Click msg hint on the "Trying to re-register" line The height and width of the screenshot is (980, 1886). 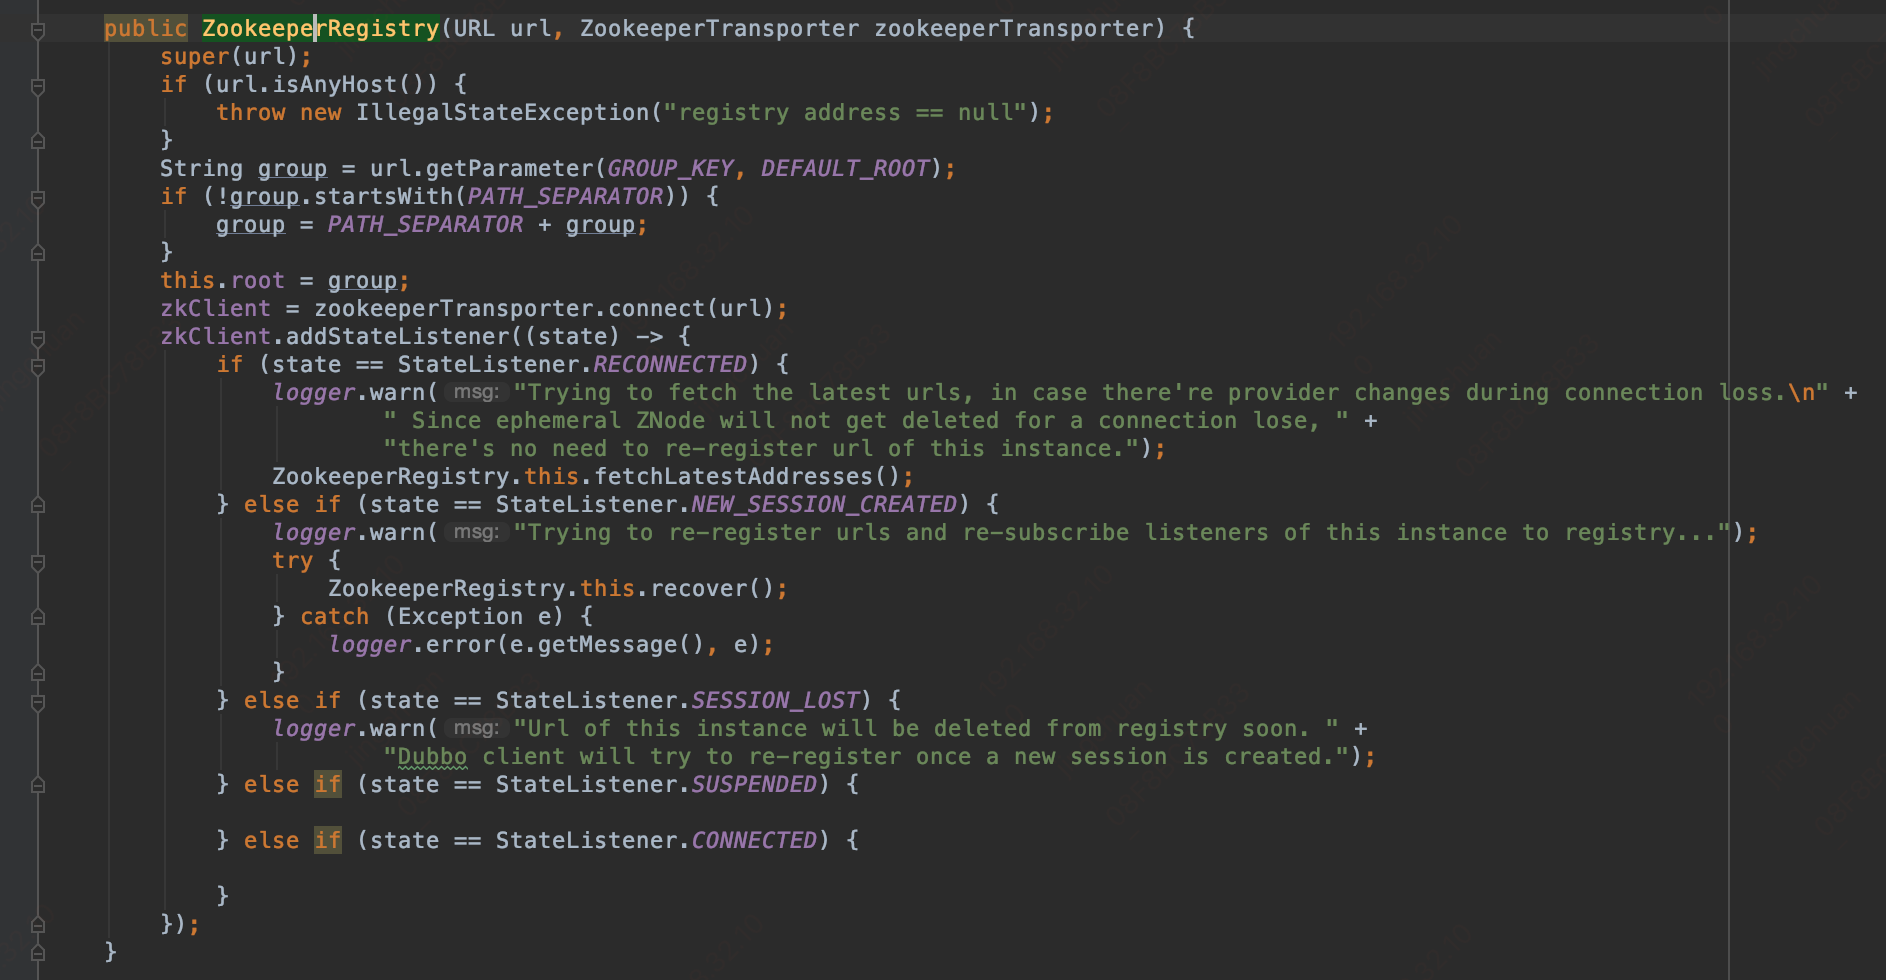pos(476,533)
